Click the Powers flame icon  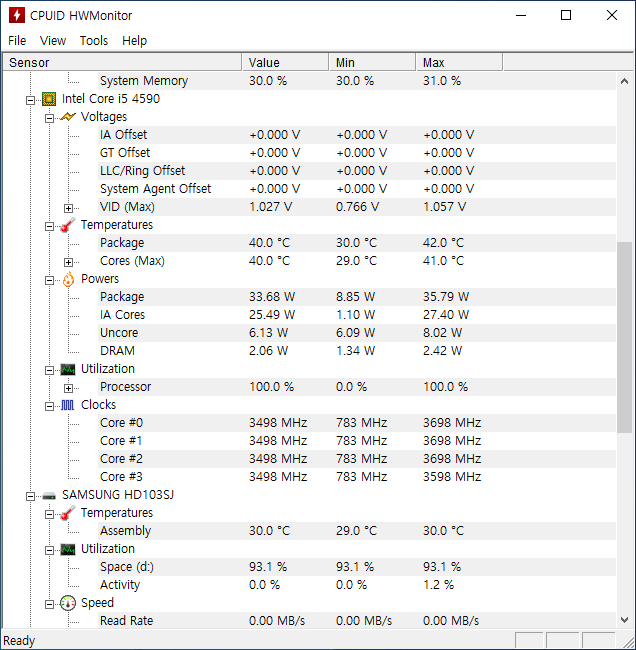click(x=68, y=279)
